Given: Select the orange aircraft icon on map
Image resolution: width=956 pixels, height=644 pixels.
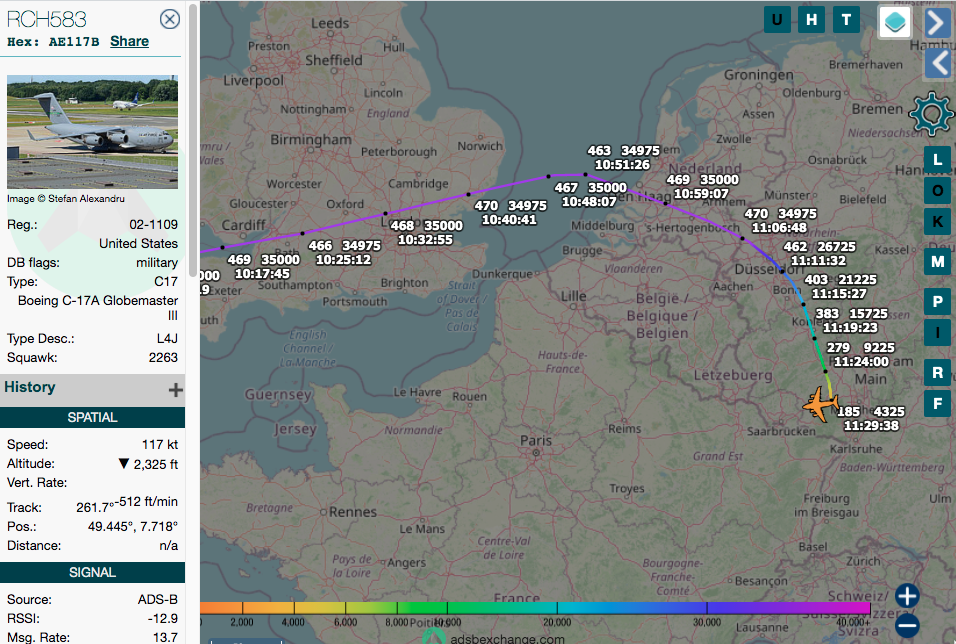Looking at the screenshot, I should [x=820, y=404].
